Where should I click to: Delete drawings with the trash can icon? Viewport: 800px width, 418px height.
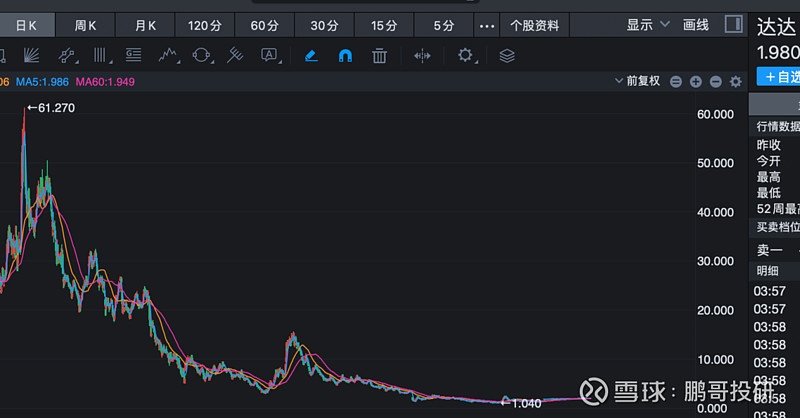pyautogui.click(x=379, y=55)
